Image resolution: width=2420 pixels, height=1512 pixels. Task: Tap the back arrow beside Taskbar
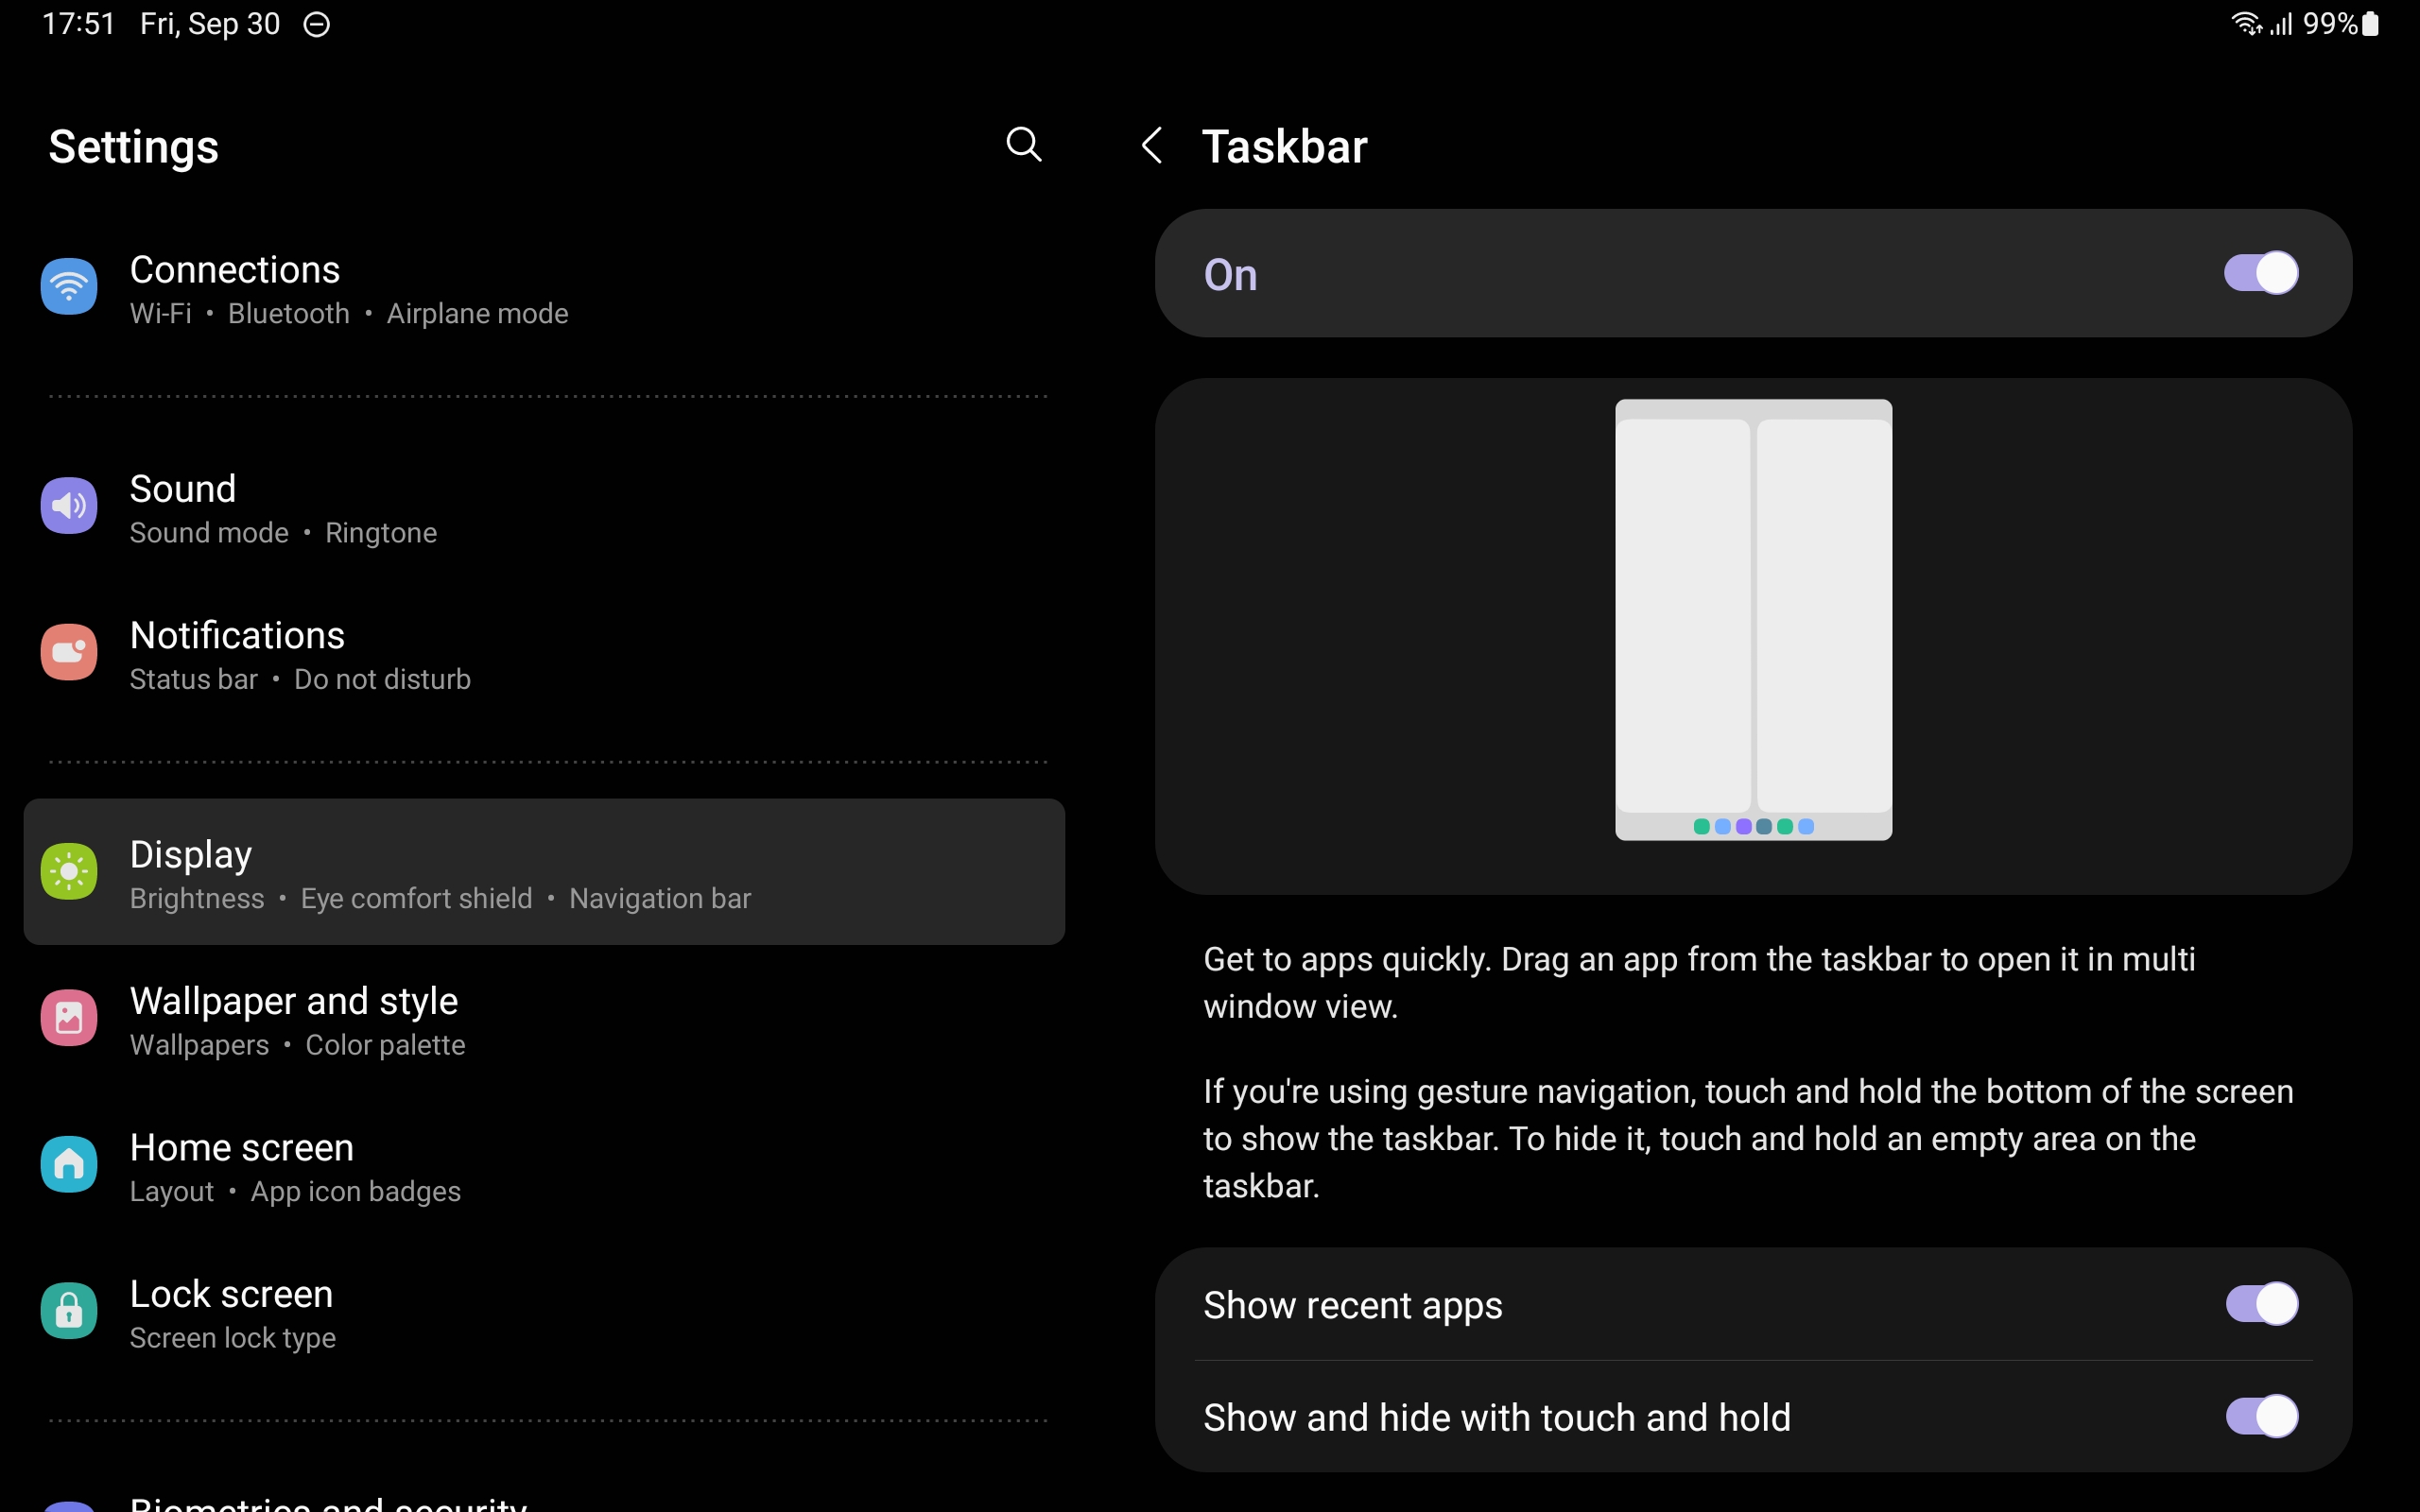point(1152,146)
